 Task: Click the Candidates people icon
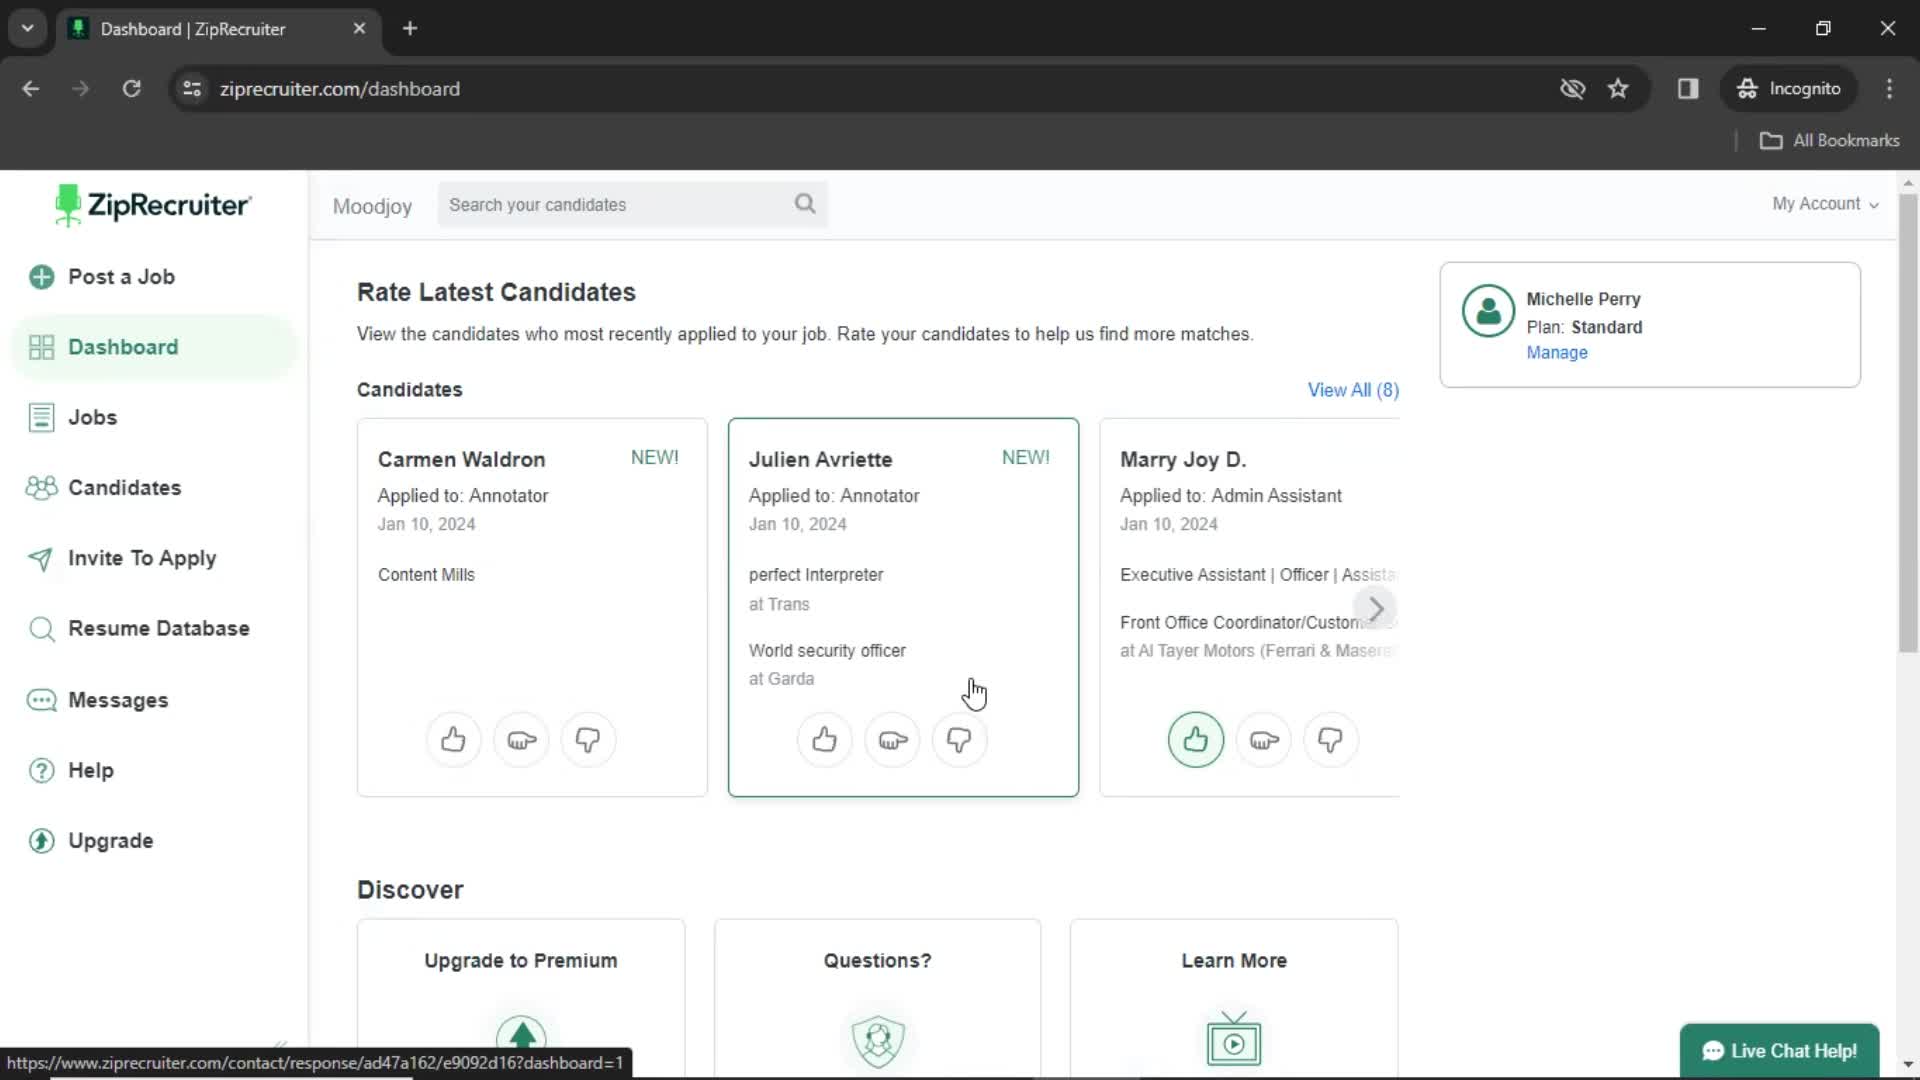[41, 488]
